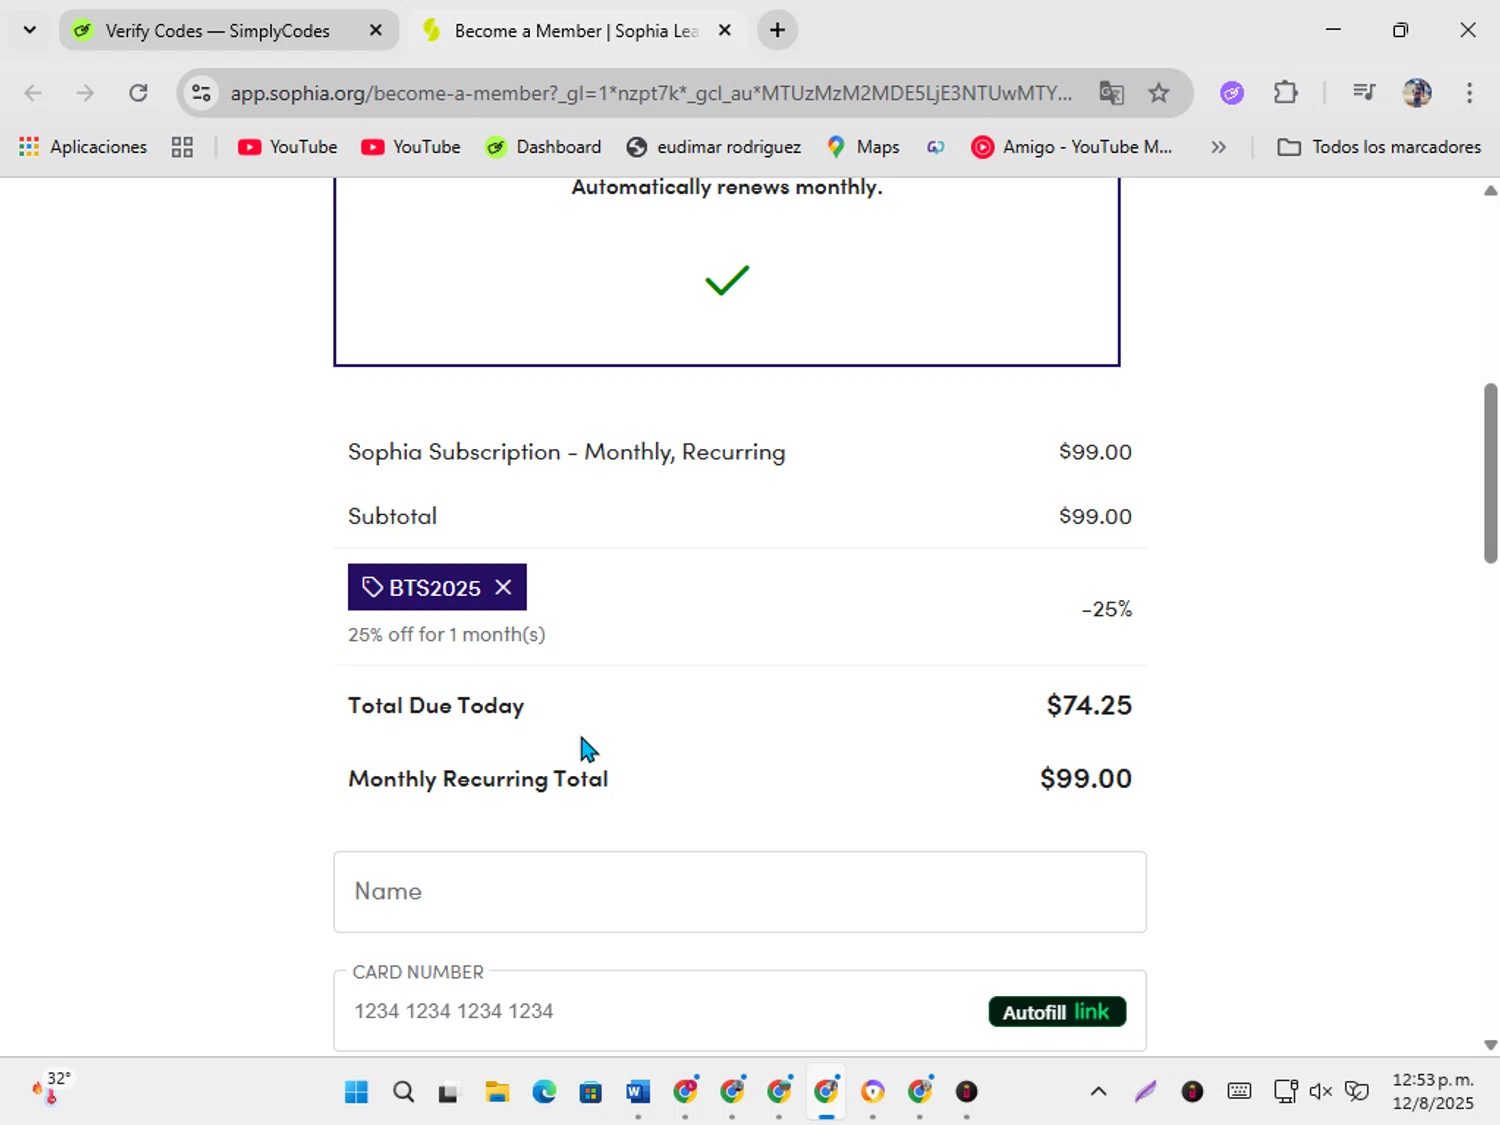The height and width of the screenshot is (1125, 1500).
Task: Bookmark this page with the star icon
Action: pos(1158,93)
